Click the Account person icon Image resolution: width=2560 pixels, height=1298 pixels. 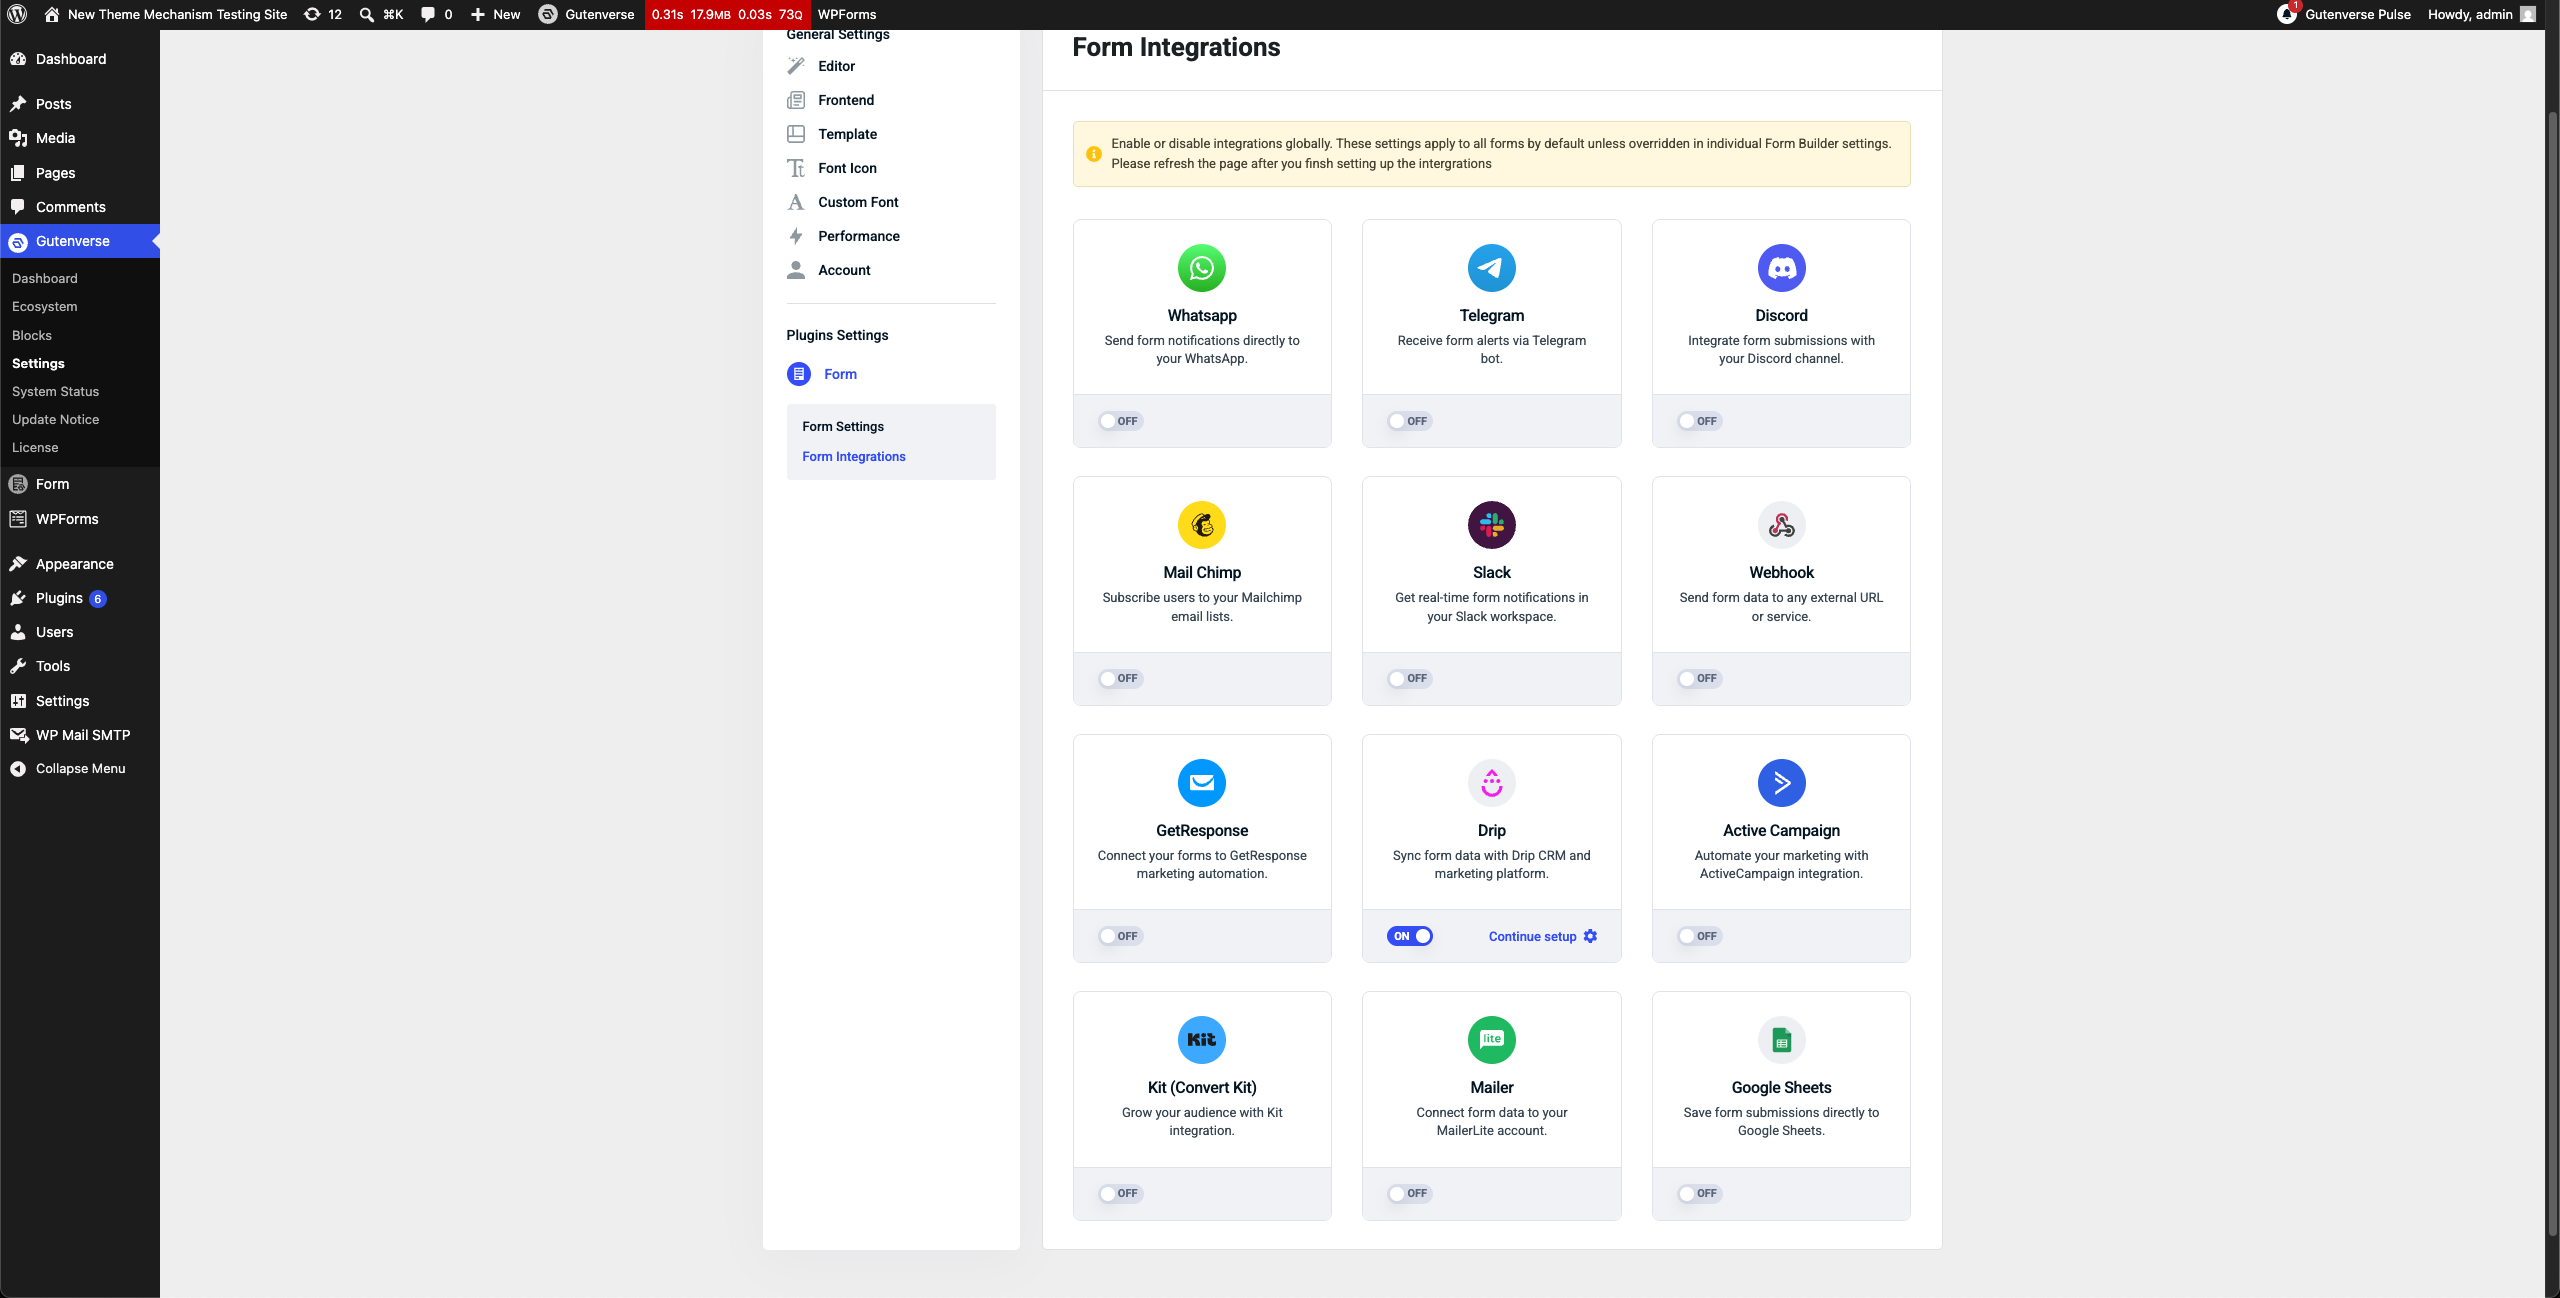(x=796, y=270)
